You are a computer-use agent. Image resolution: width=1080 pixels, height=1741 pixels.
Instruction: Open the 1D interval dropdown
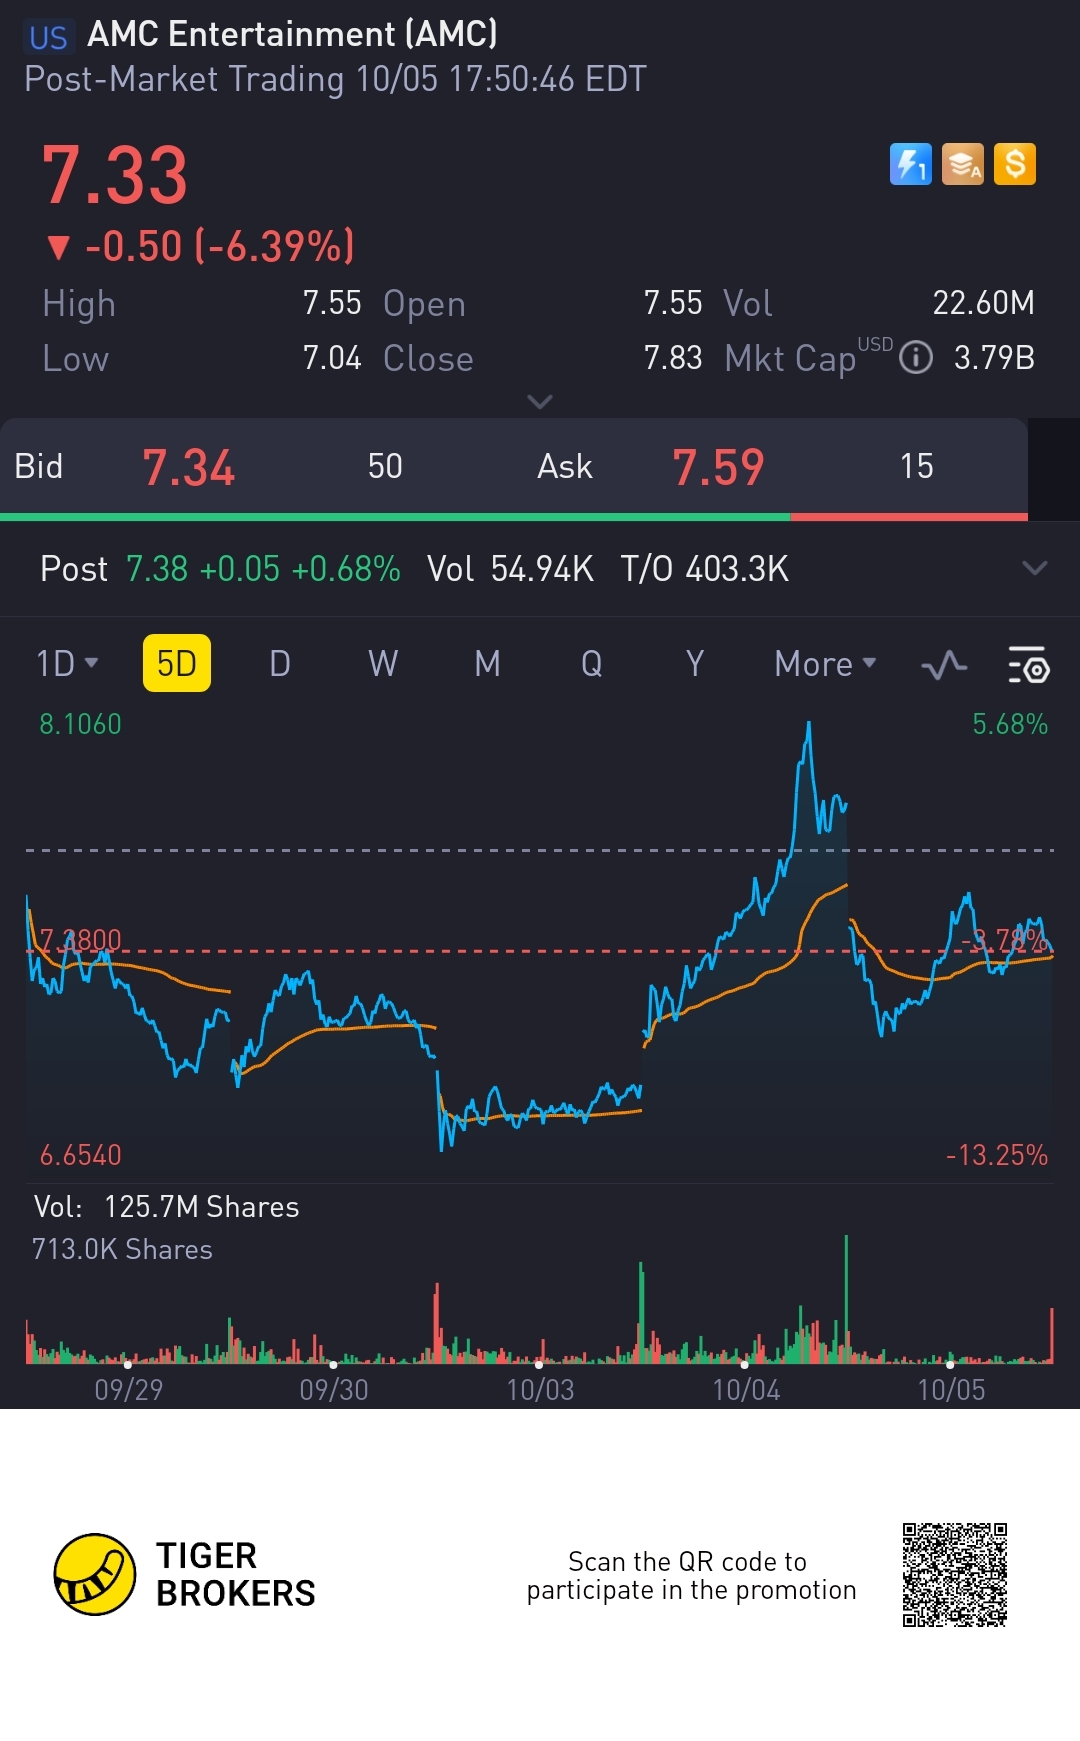click(67, 663)
